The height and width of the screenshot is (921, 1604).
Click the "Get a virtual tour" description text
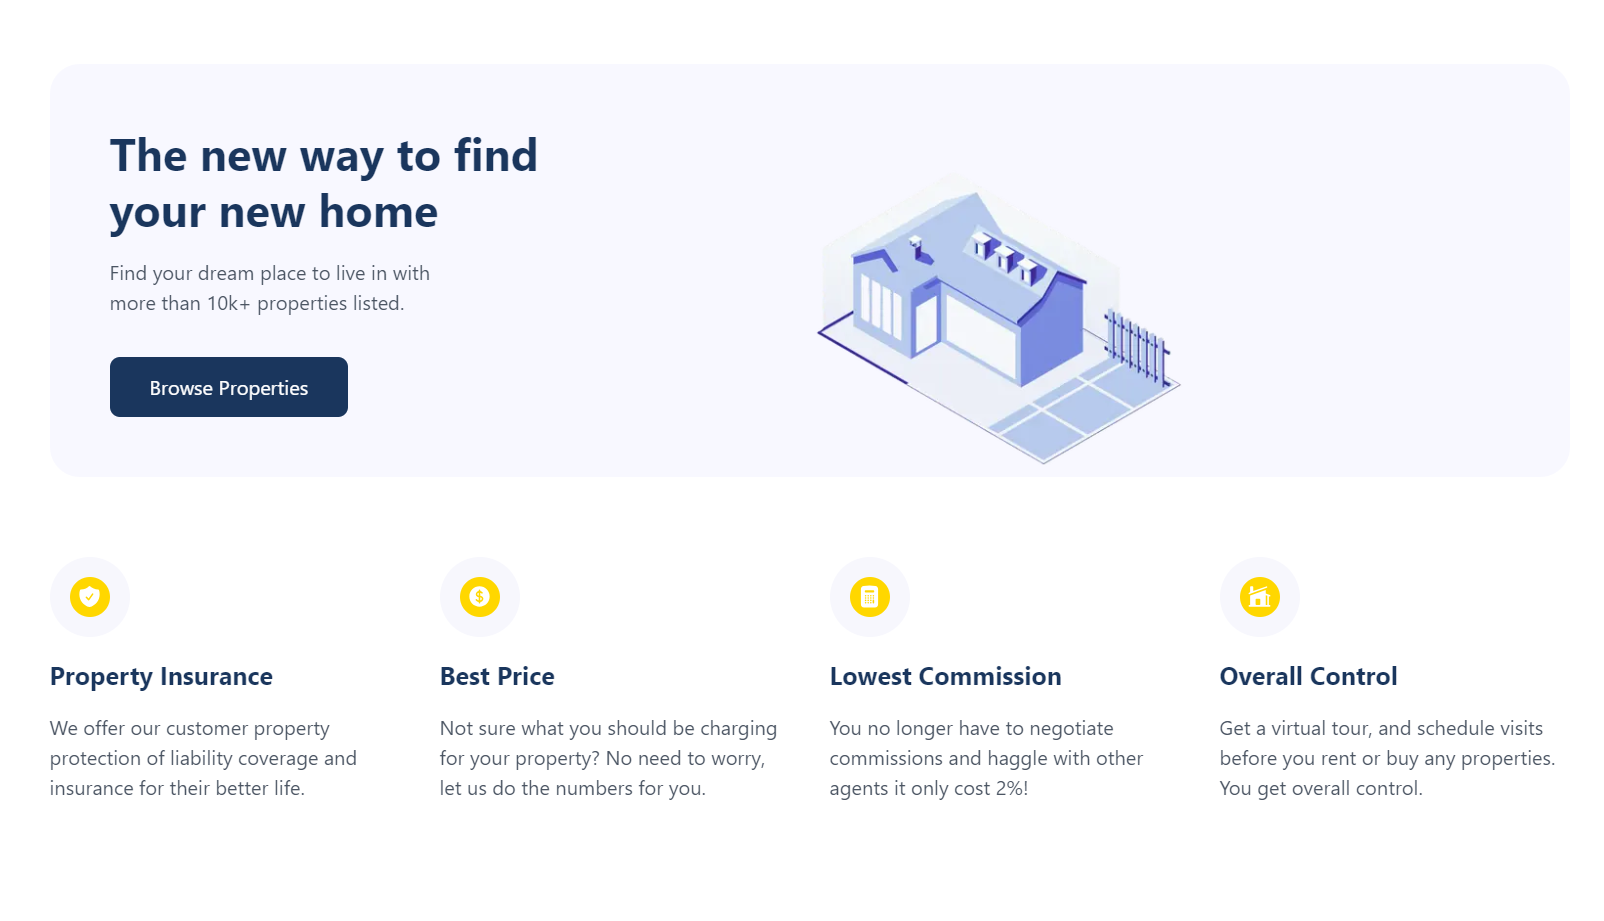pos(1387,758)
